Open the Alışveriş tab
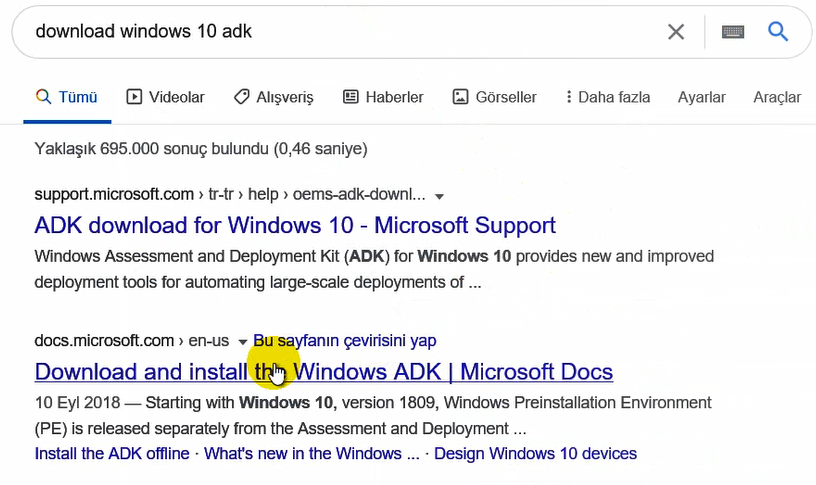This screenshot has width=816, height=485. 274,97
